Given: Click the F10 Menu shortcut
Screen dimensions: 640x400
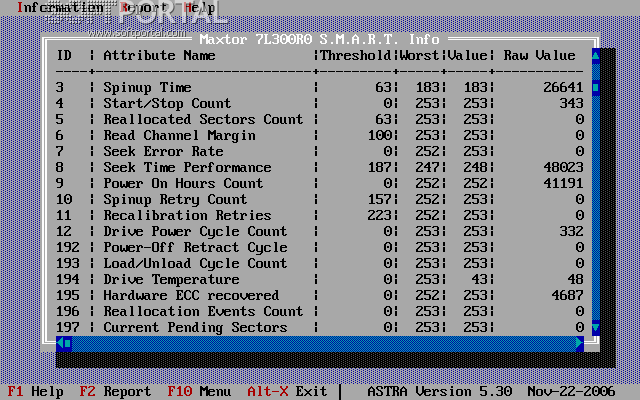Looking at the screenshot, I should click(x=199, y=391).
